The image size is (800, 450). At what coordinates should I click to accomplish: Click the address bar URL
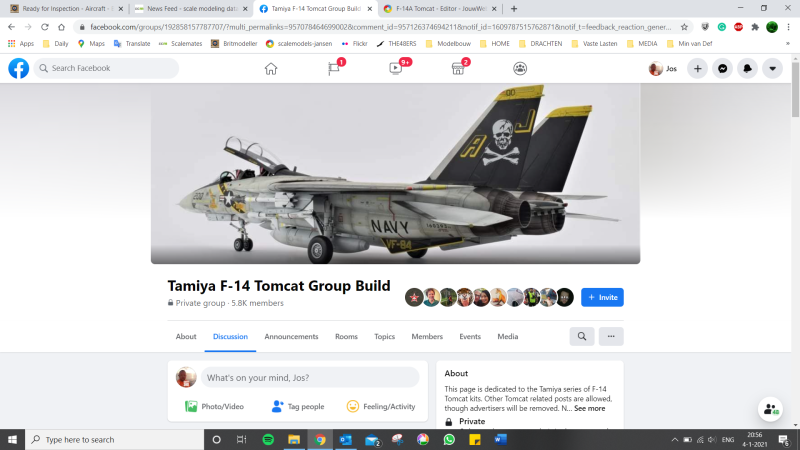[x=381, y=27]
